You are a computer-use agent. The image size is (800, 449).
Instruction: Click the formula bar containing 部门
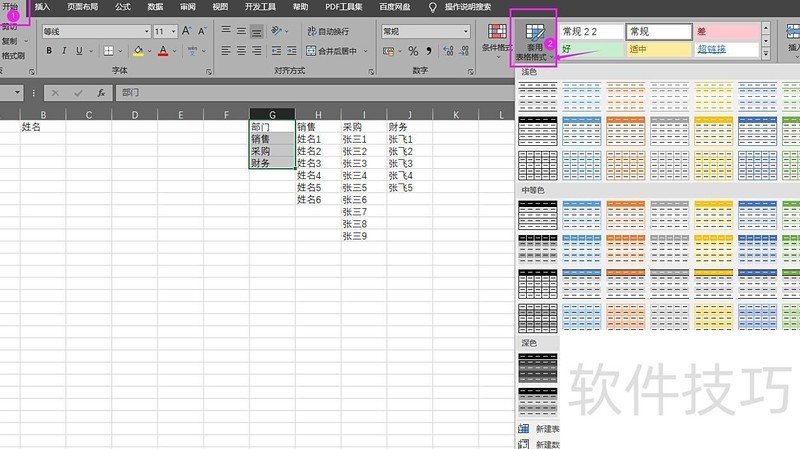(300, 93)
